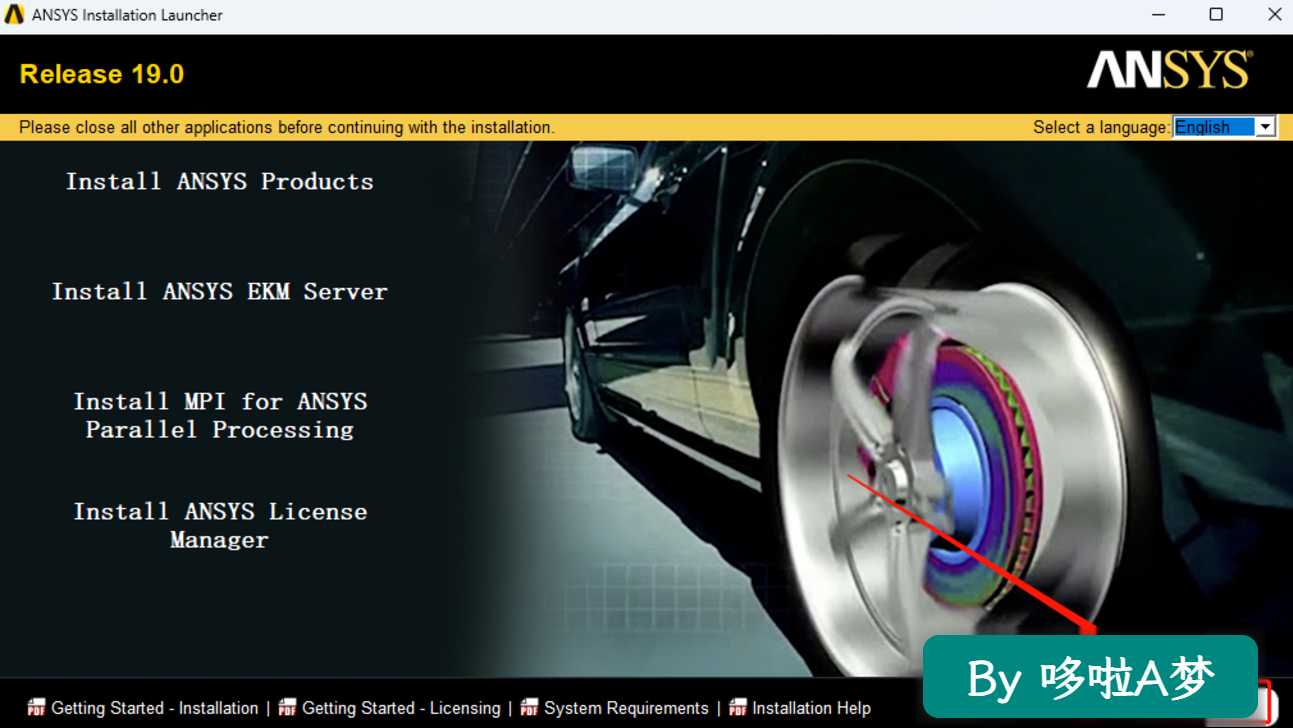Screen dimensions: 1293x728
Task: Click the ANSYS launcher icon in the title bar
Action: pyautogui.click(x=14, y=15)
